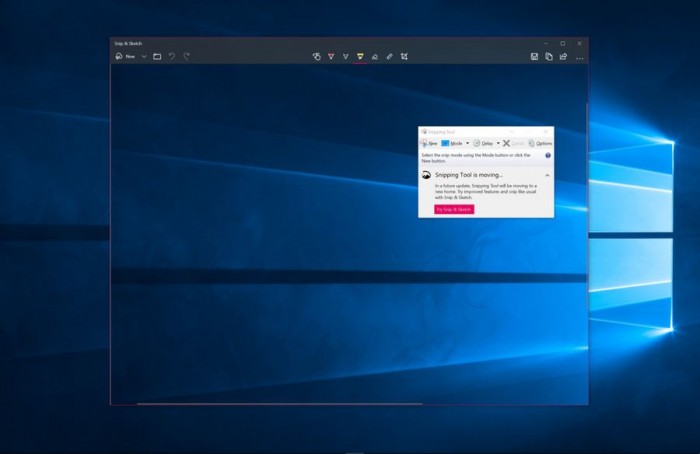The width and height of the screenshot is (700, 454).
Task: Open Snipping Tool Options
Action: click(540, 143)
